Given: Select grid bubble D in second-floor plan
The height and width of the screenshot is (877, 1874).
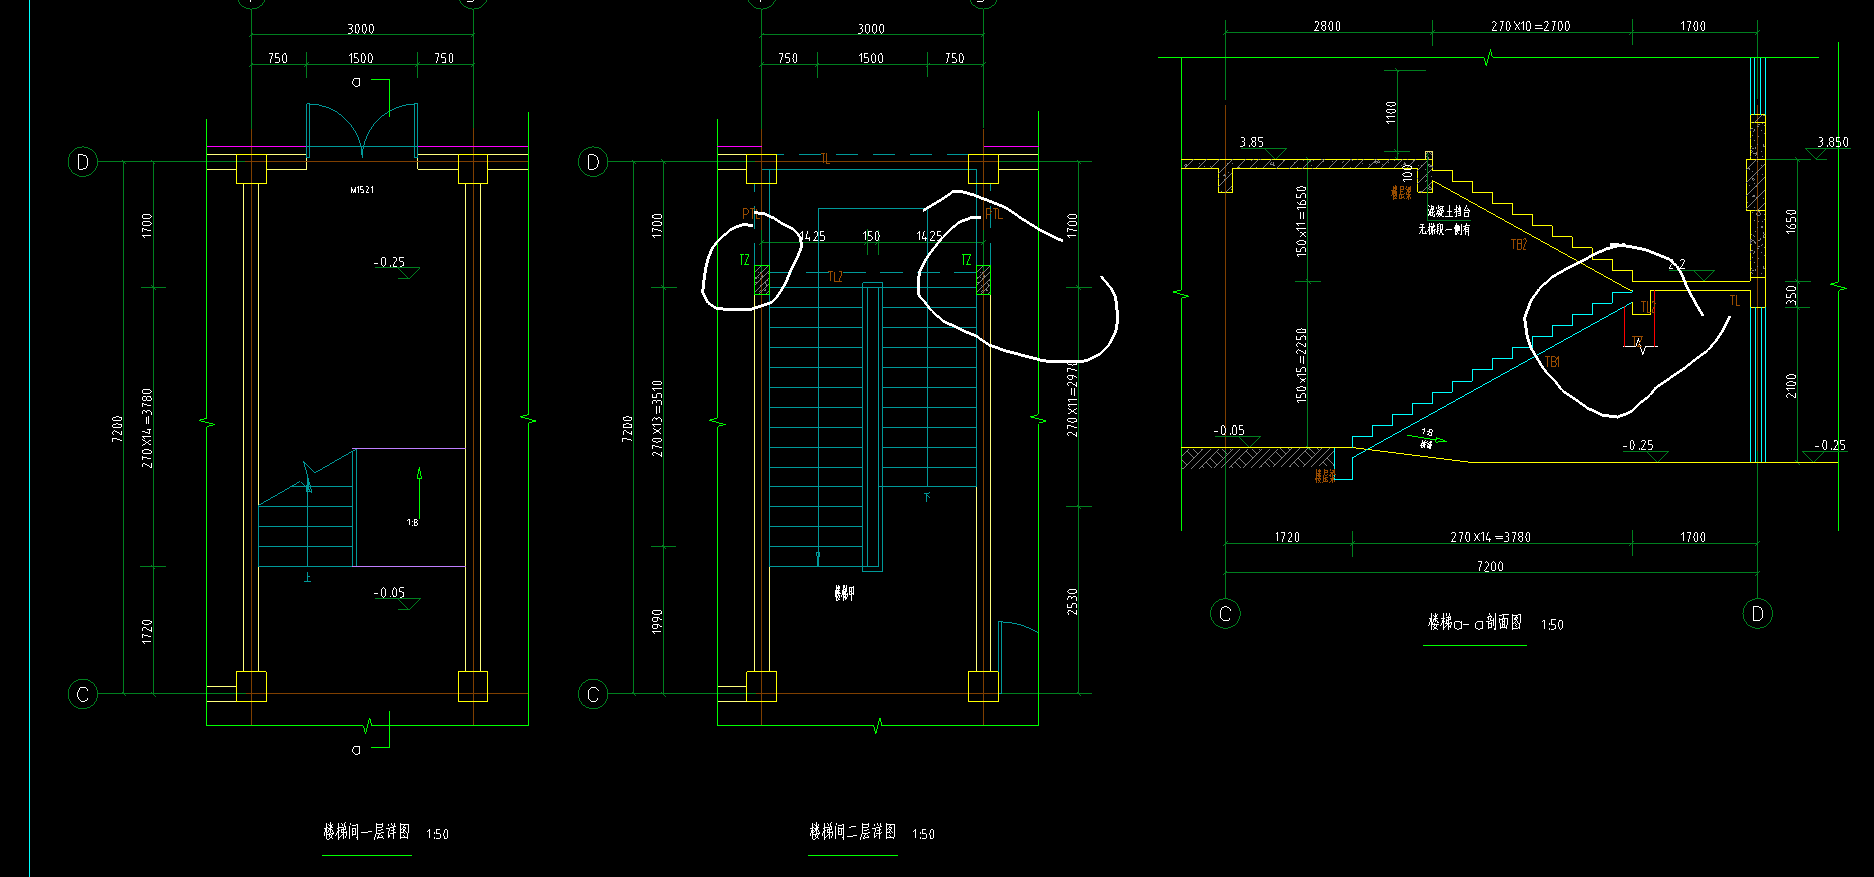Looking at the screenshot, I should [594, 161].
